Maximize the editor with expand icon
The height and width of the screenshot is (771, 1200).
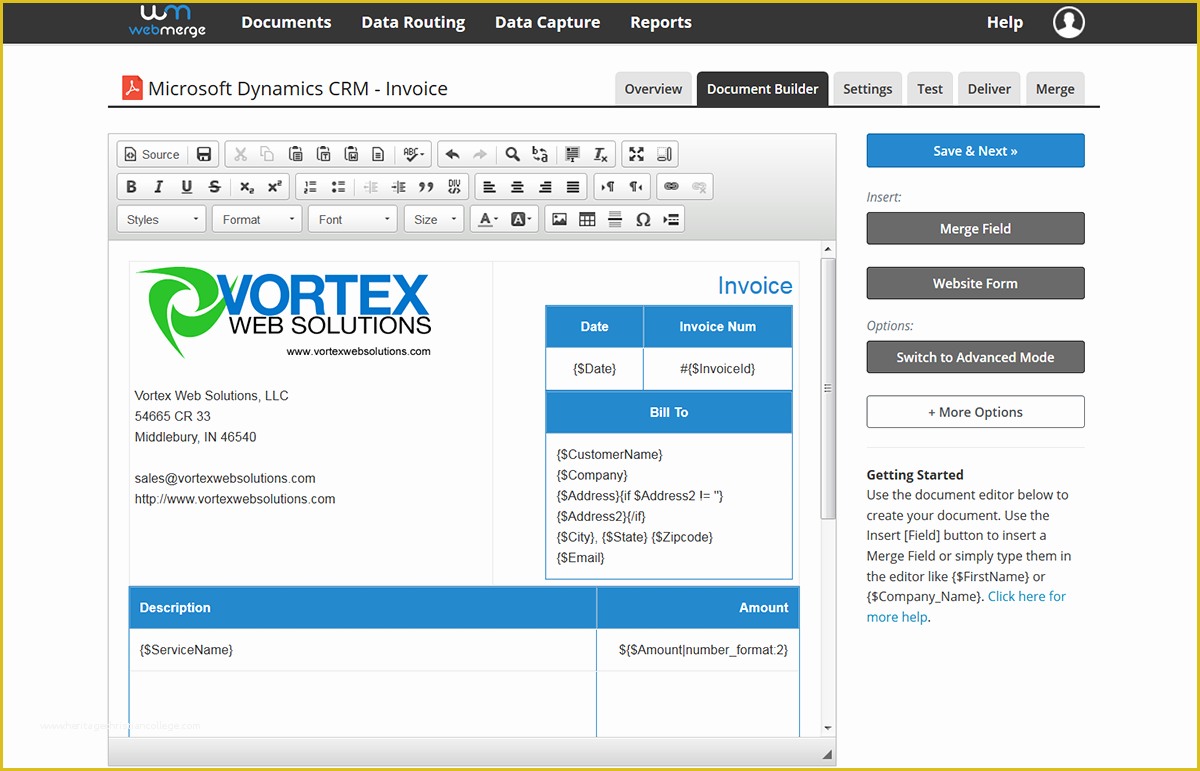click(x=636, y=154)
